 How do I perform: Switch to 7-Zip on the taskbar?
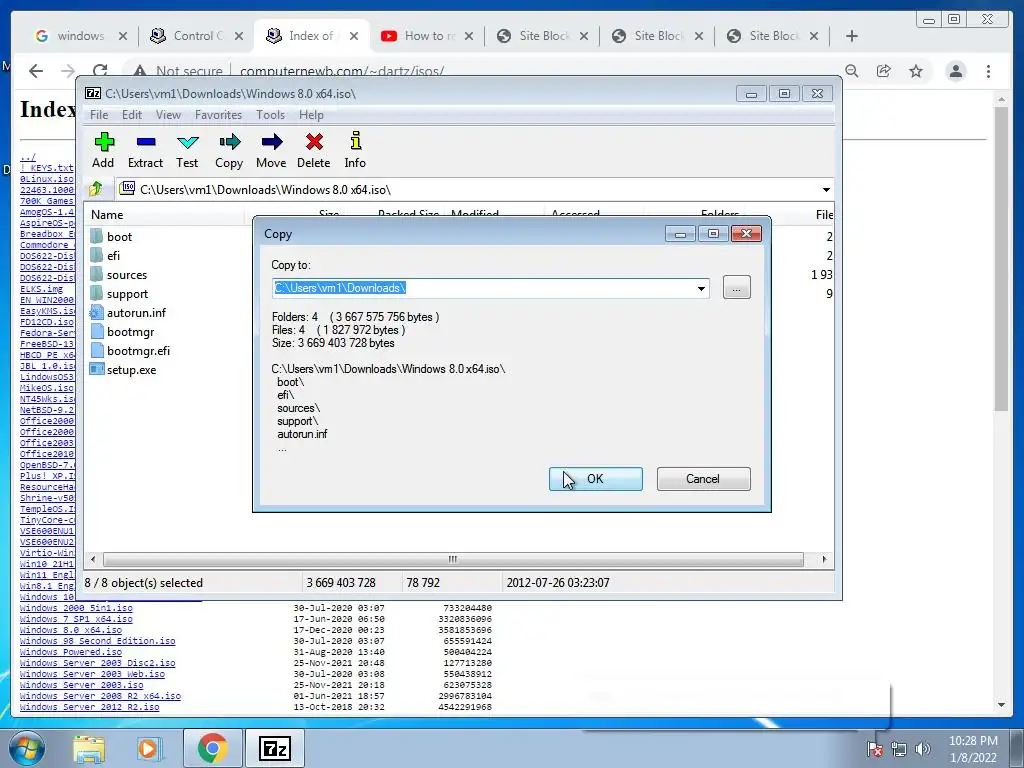pyautogui.click(x=275, y=748)
